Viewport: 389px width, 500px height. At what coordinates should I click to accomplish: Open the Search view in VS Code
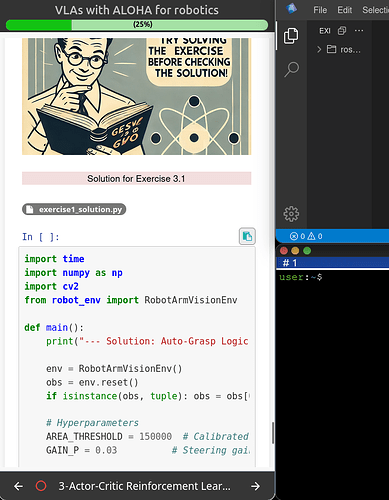click(291, 69)
